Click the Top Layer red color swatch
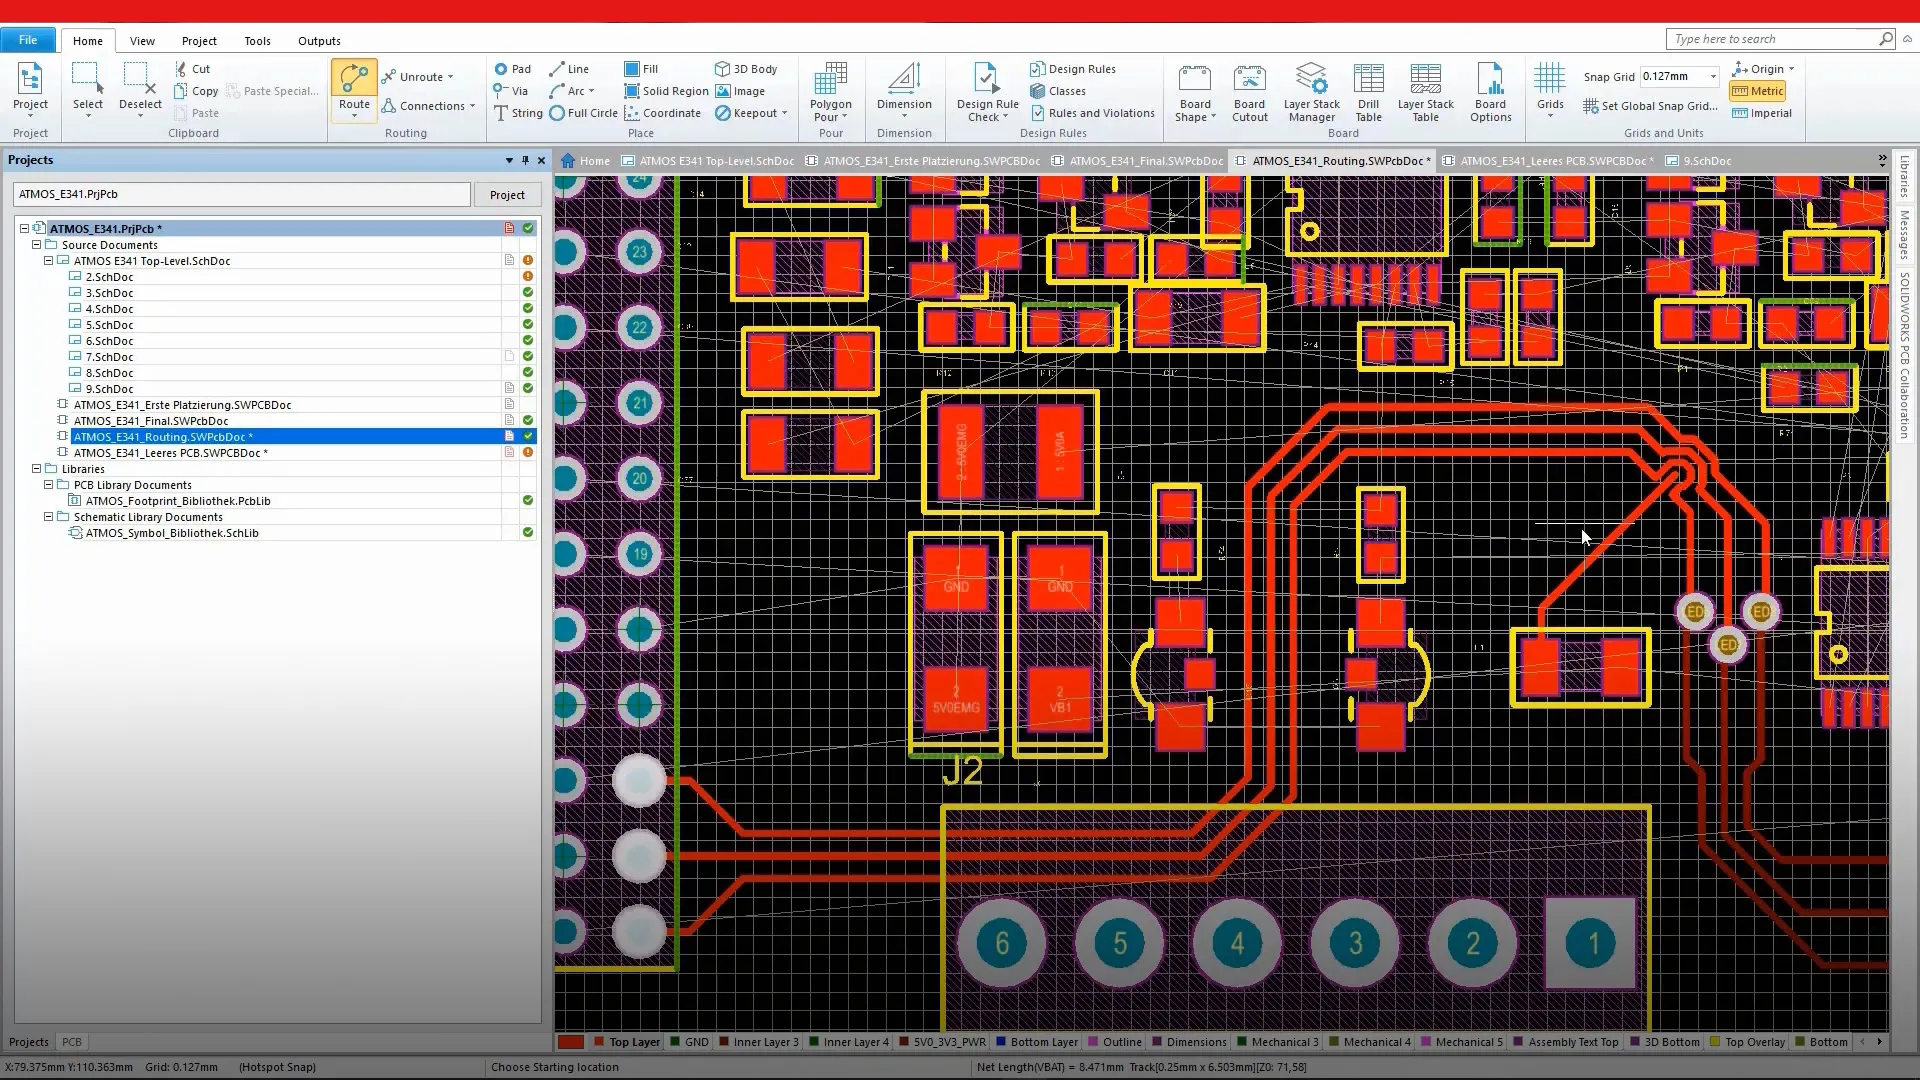The width and height of the screenshot is (1920, 1080). [571, 1042]
